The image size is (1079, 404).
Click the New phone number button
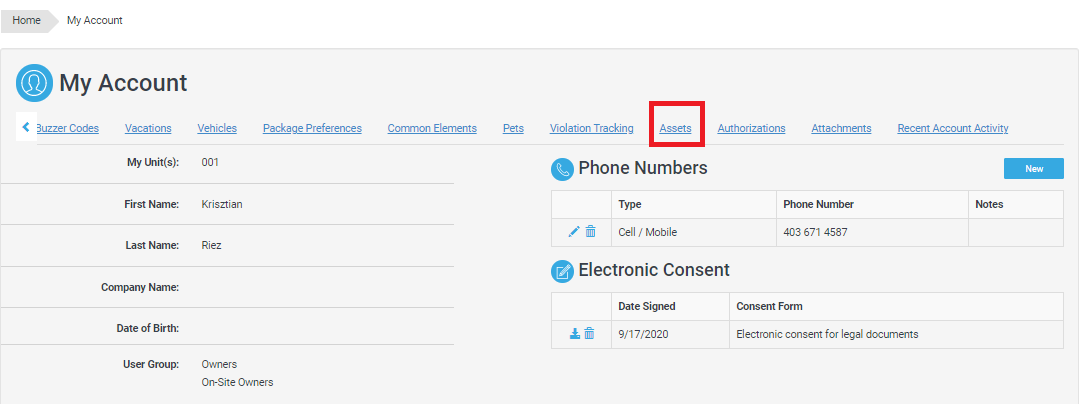coord(1033,169)
